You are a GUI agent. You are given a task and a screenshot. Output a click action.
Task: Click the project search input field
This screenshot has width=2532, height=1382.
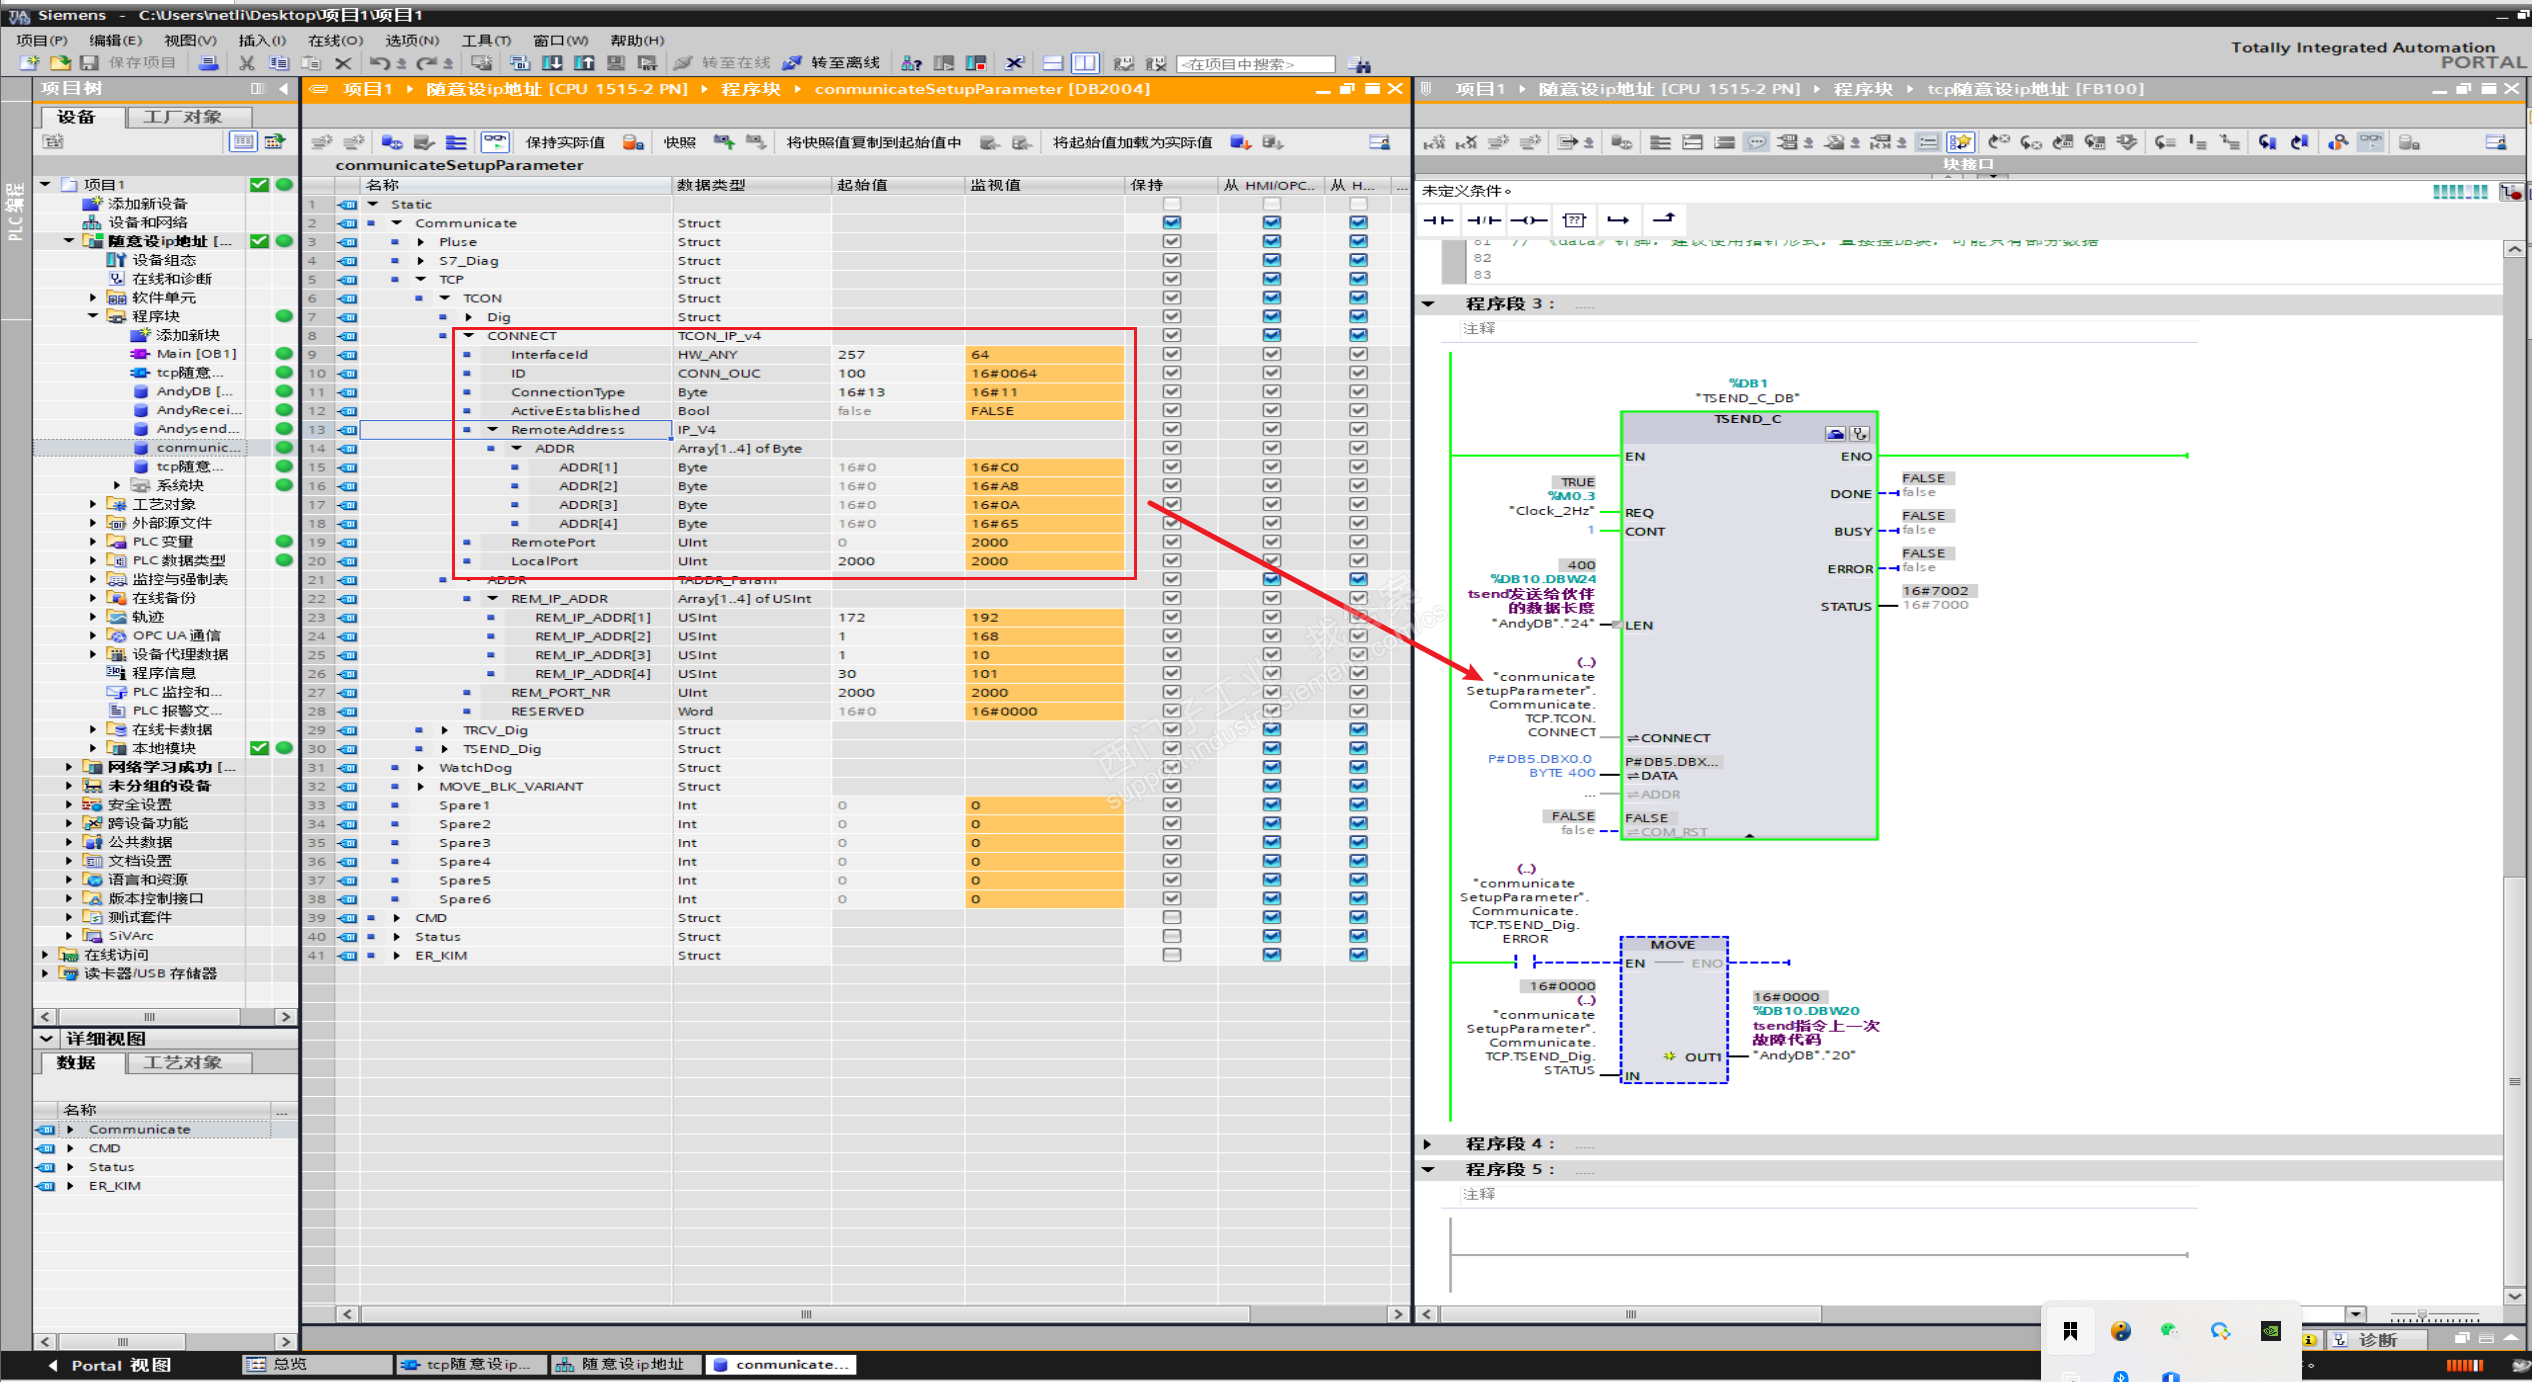click(1255, 64)
